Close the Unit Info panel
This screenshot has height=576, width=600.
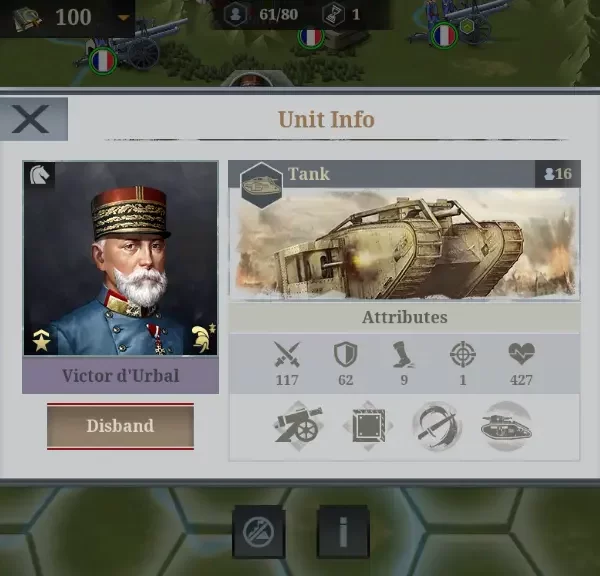[34, 119]
